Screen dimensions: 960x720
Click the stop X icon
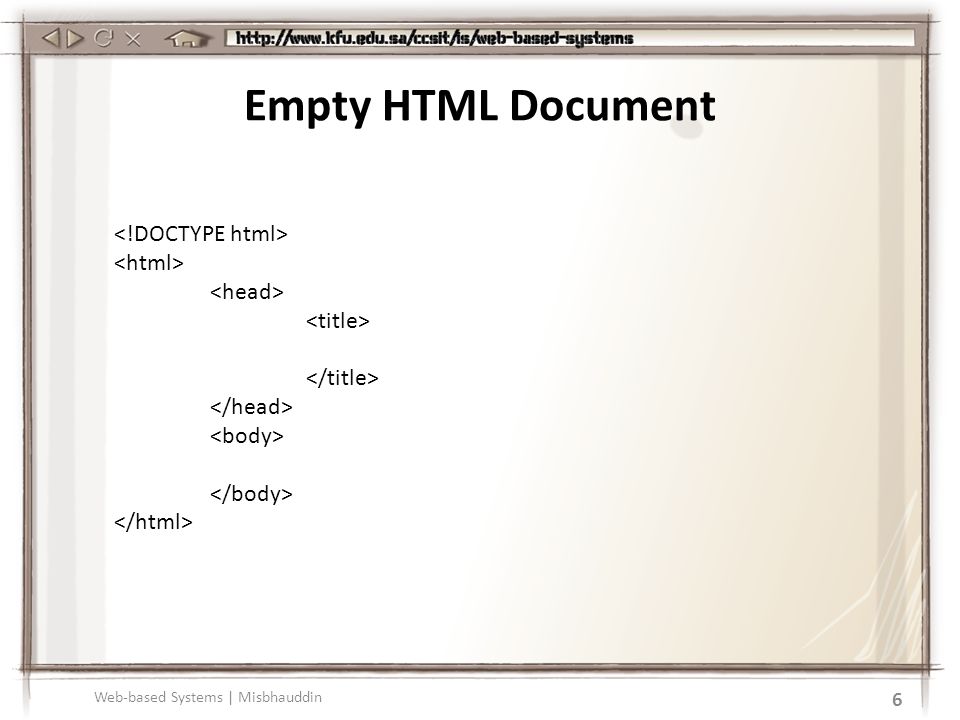click(x=132, y=40)
